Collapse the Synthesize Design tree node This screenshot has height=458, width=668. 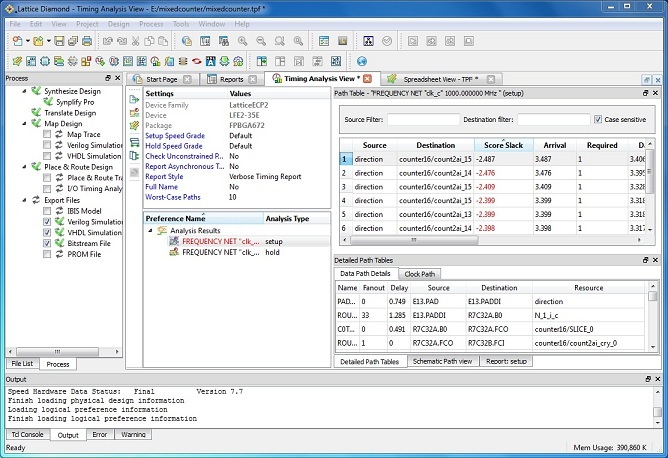[x=23, y=91]
